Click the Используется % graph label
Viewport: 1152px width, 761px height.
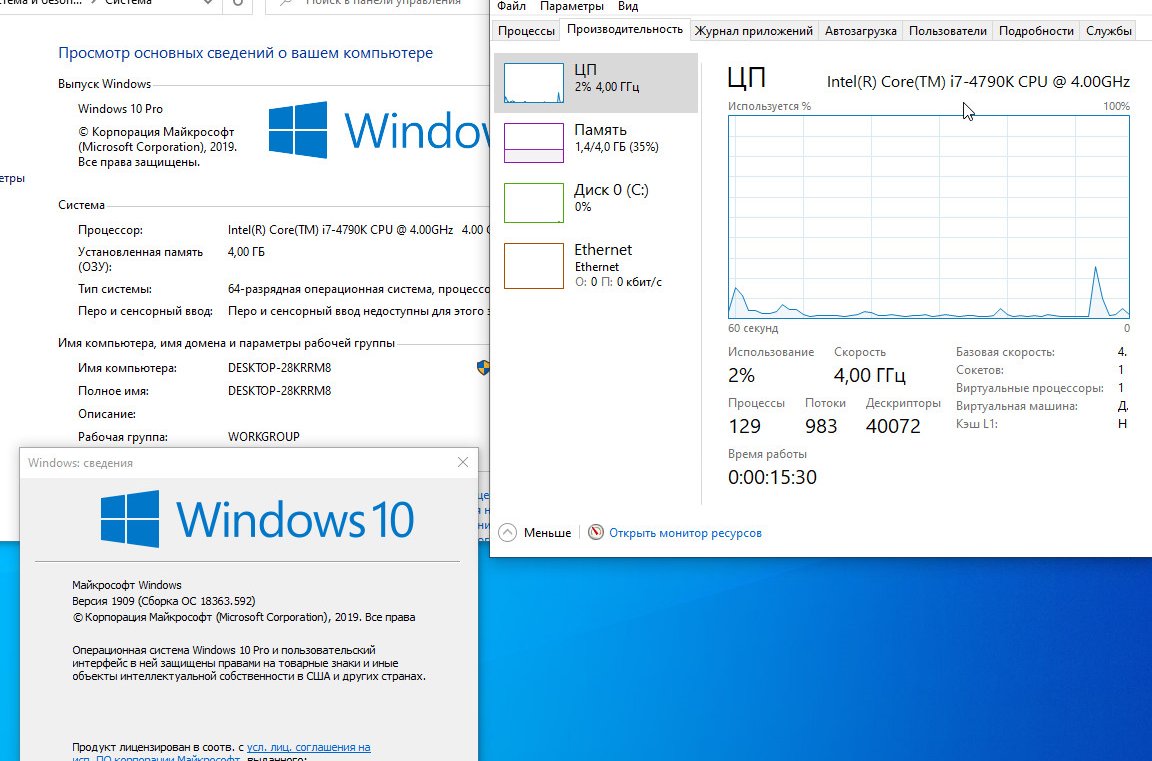(x=769, y=107)
